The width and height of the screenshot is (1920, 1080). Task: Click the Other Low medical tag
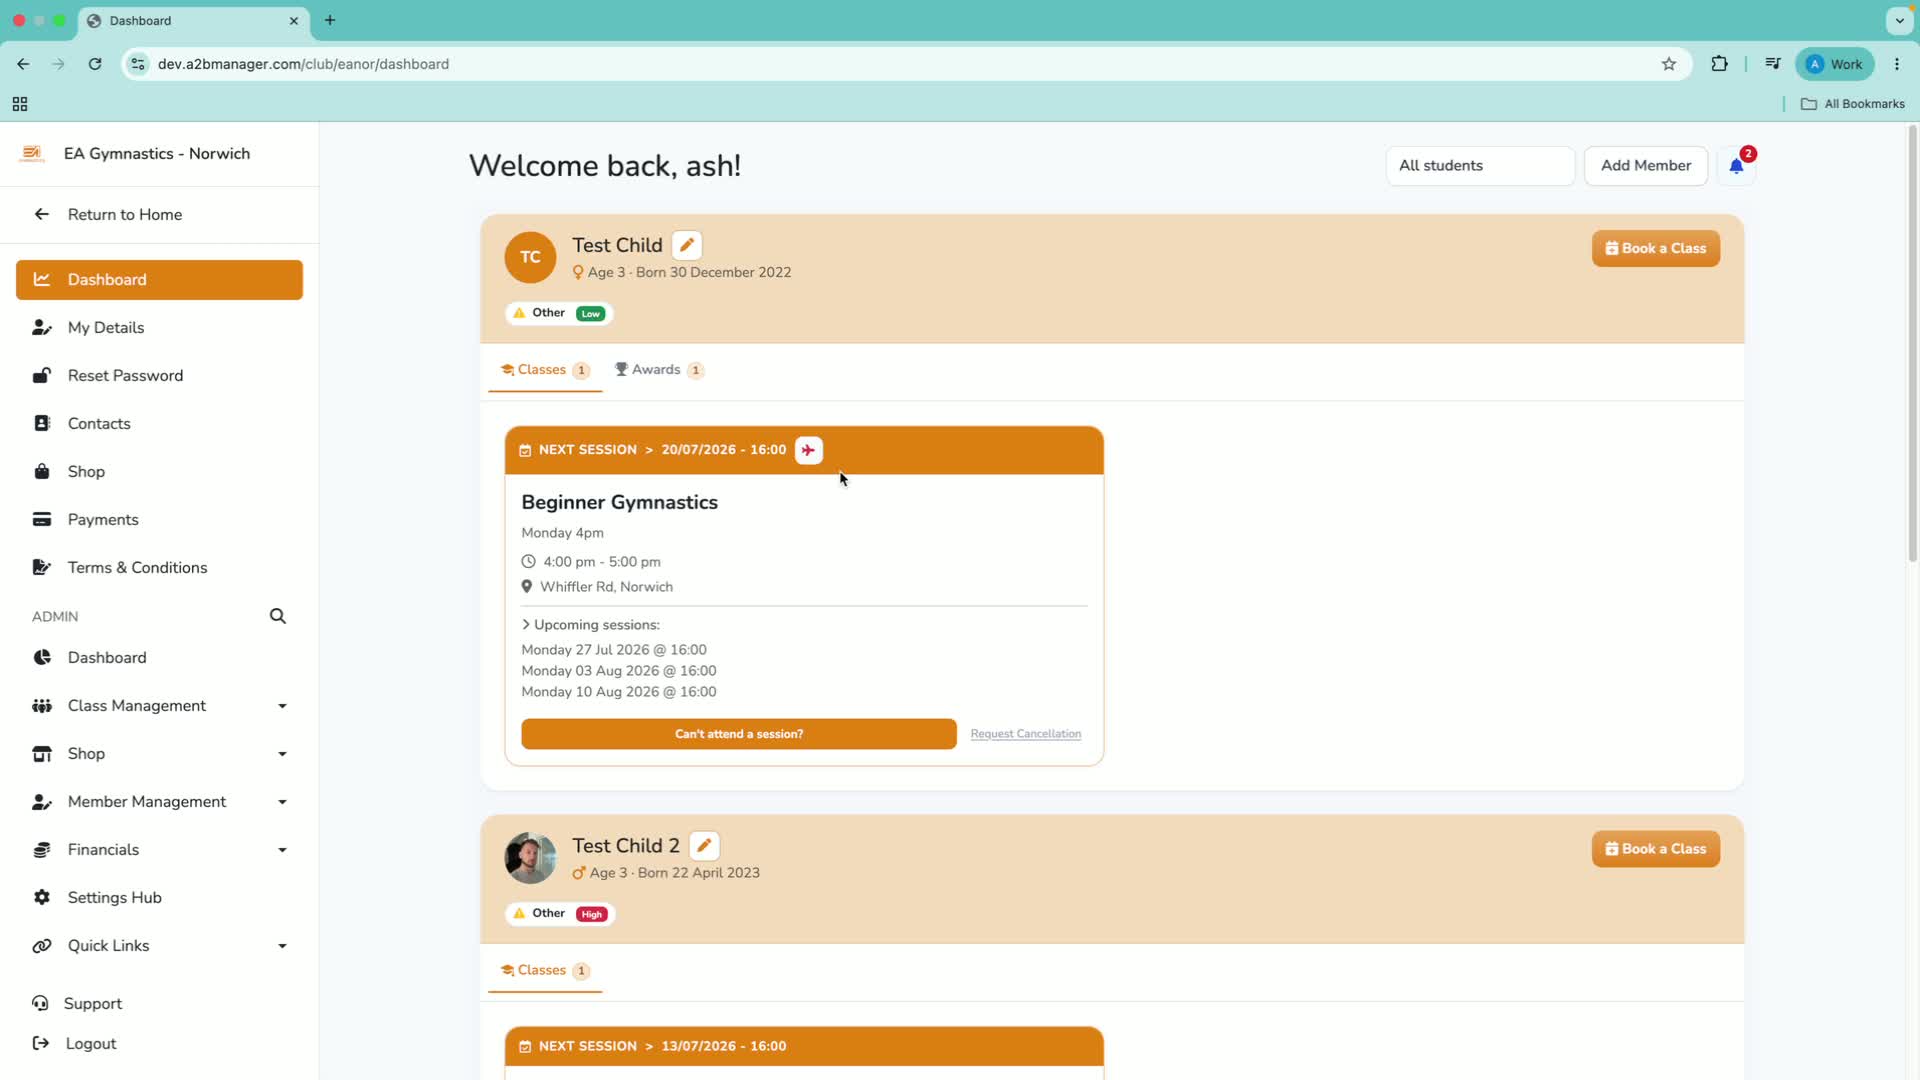point(560,314)
